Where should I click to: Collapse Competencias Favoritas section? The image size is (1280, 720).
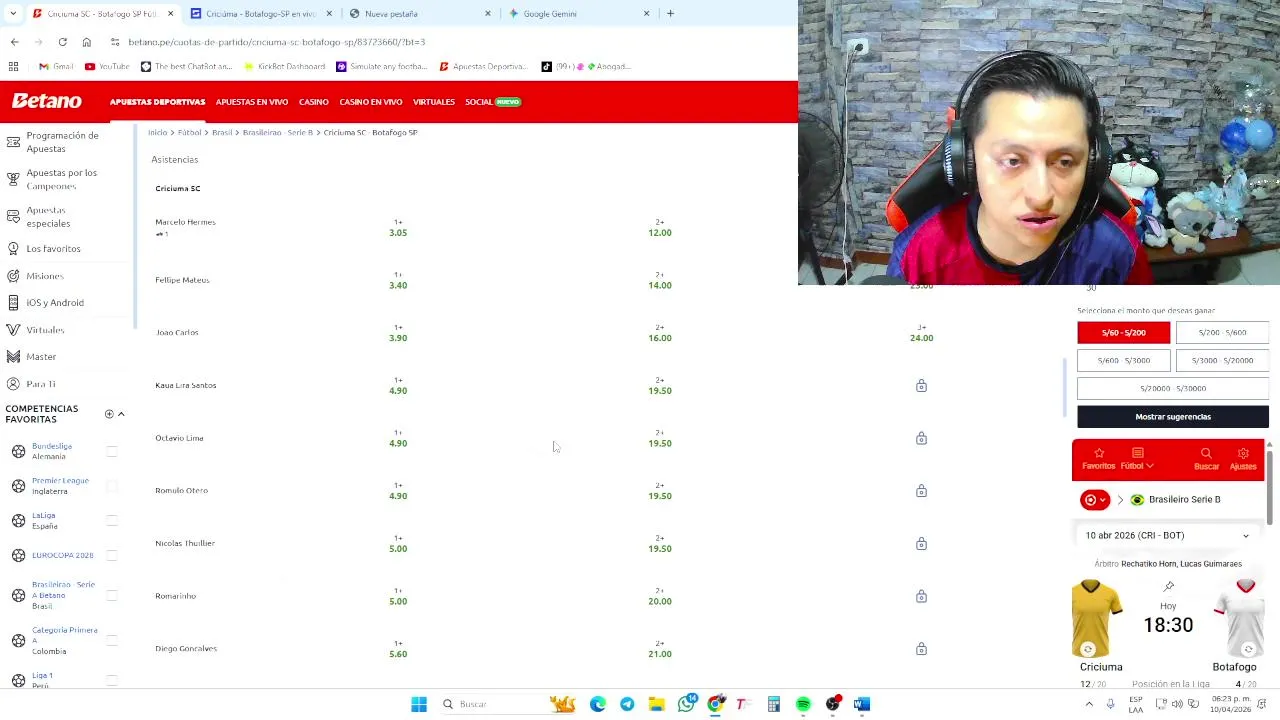[121, 414]
